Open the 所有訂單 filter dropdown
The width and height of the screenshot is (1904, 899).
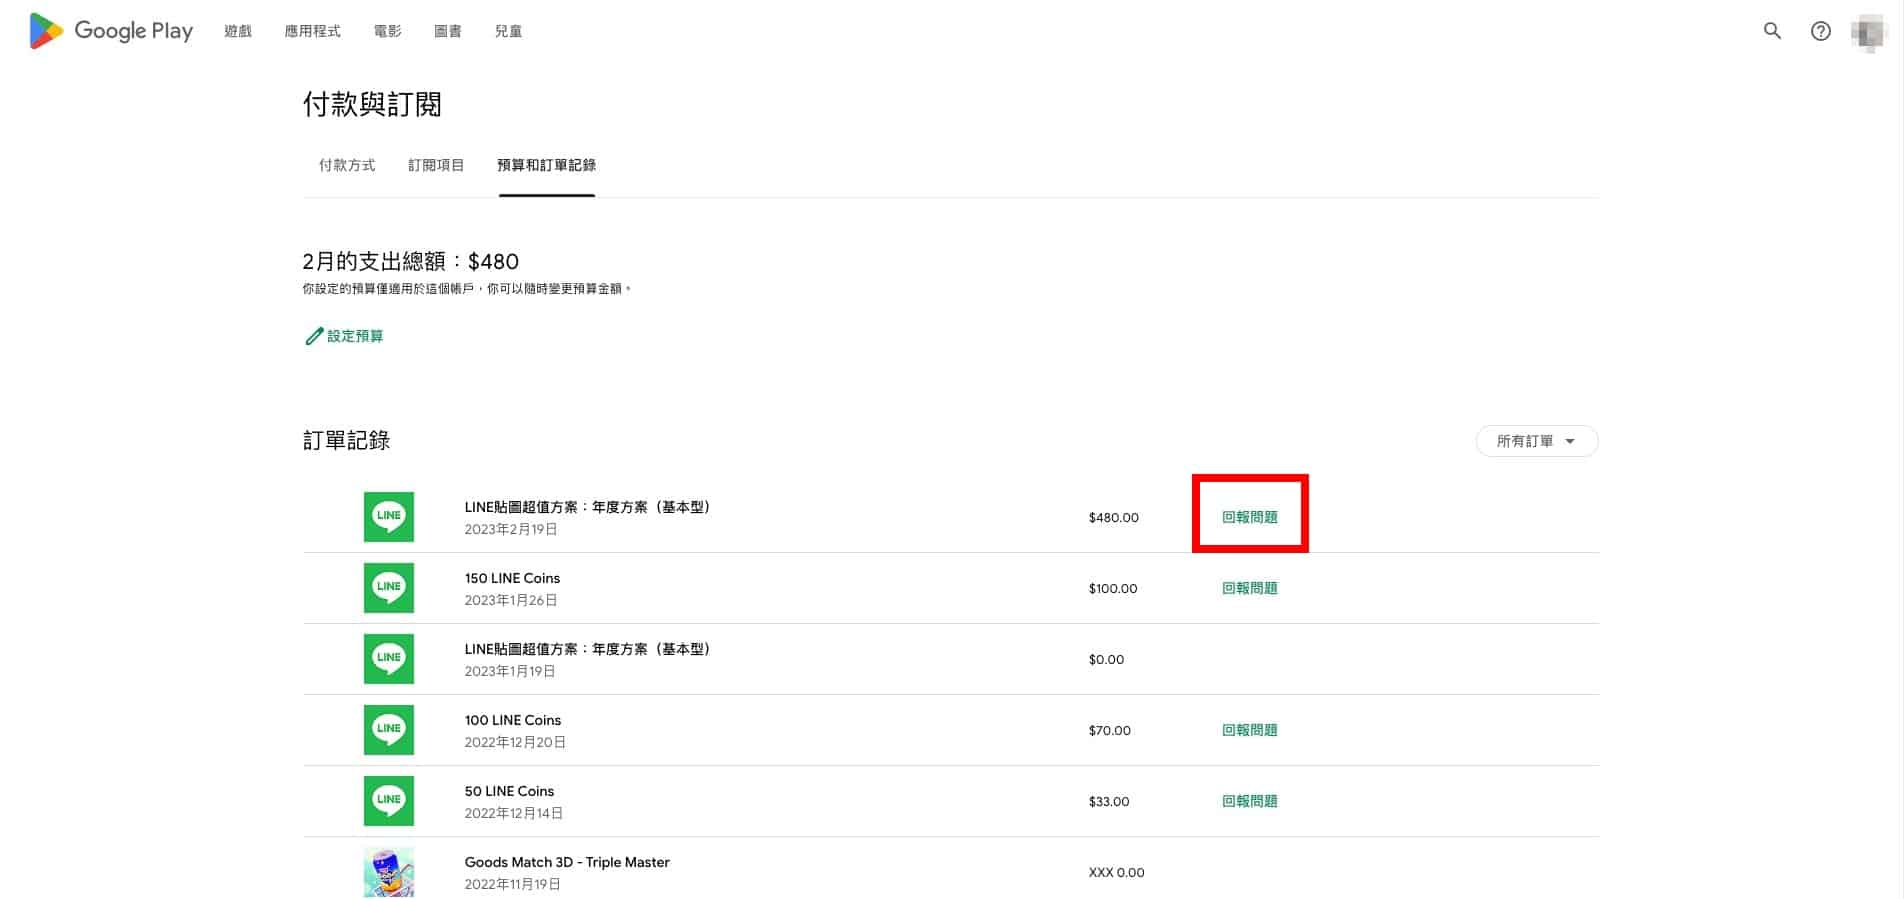1537,441
